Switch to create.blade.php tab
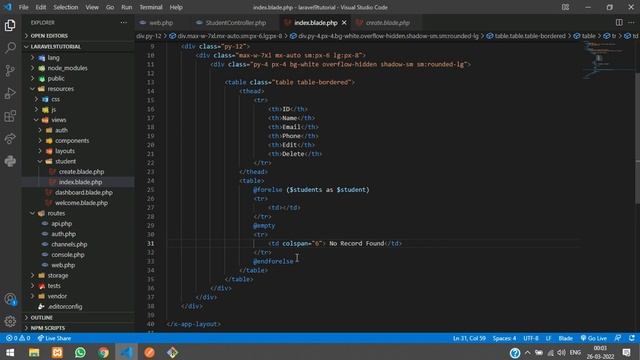The image size is (640, 360). click(388, 23)
